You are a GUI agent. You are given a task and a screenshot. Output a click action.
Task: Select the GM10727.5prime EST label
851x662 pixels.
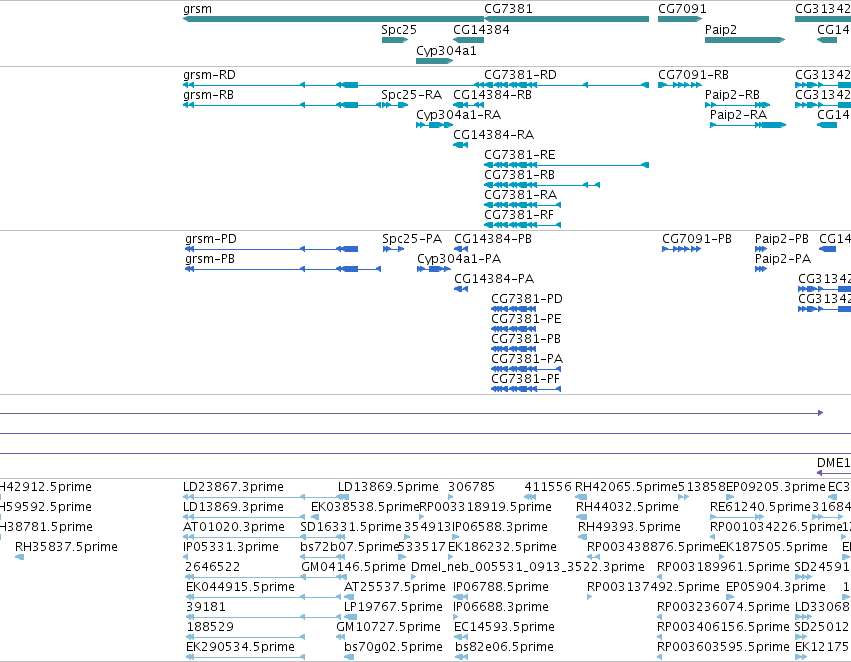(x=388, y=627)
